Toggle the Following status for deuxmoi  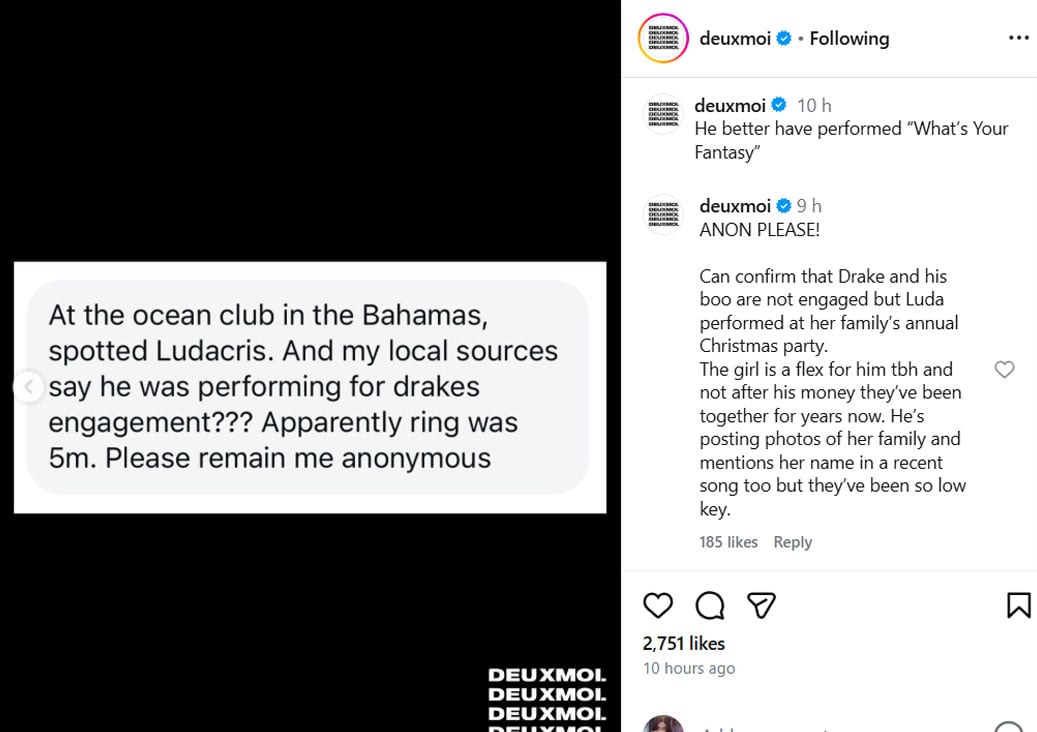[849, 38]
